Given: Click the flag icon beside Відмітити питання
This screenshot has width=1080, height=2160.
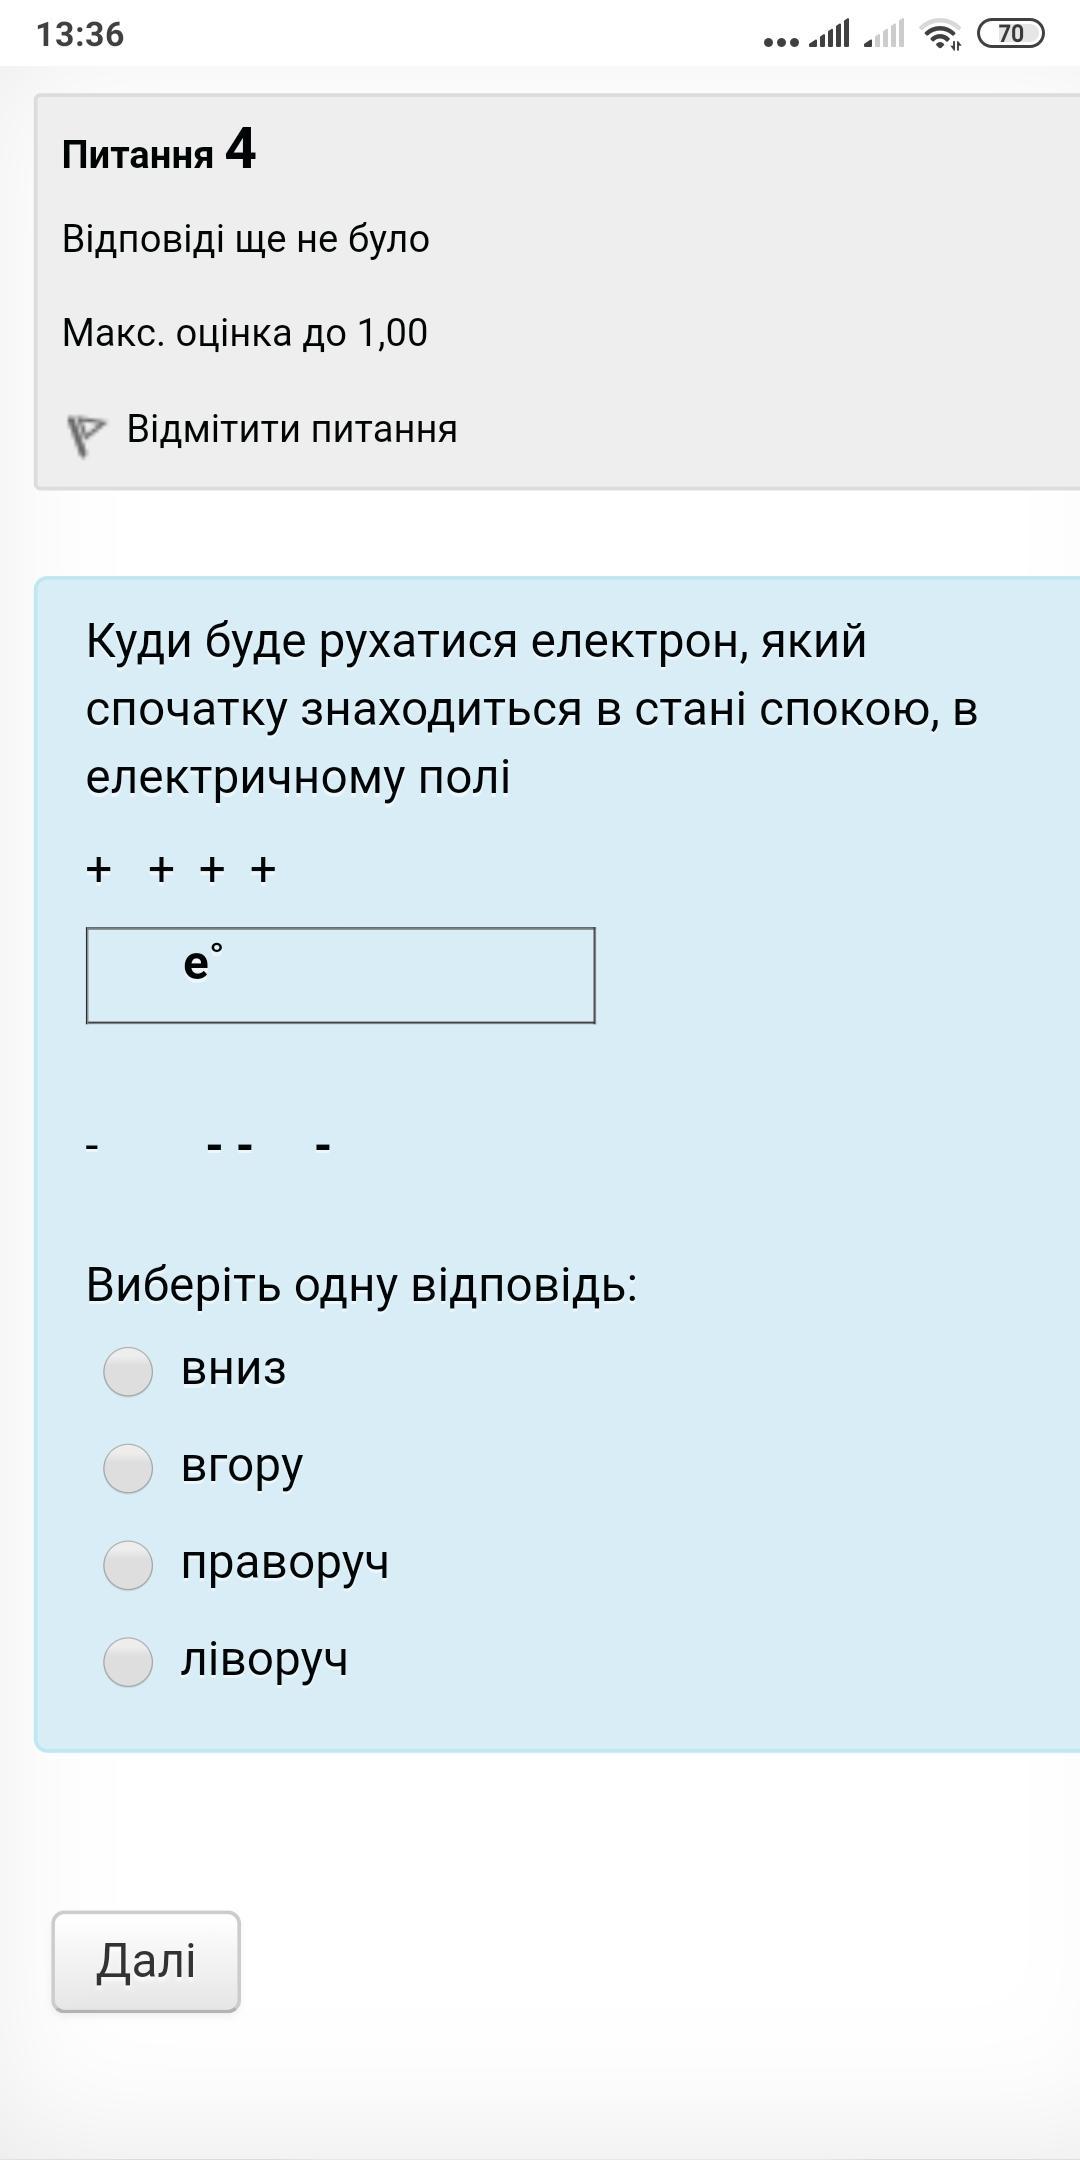Looking at the screenshot, I should (x=86, y=434).
